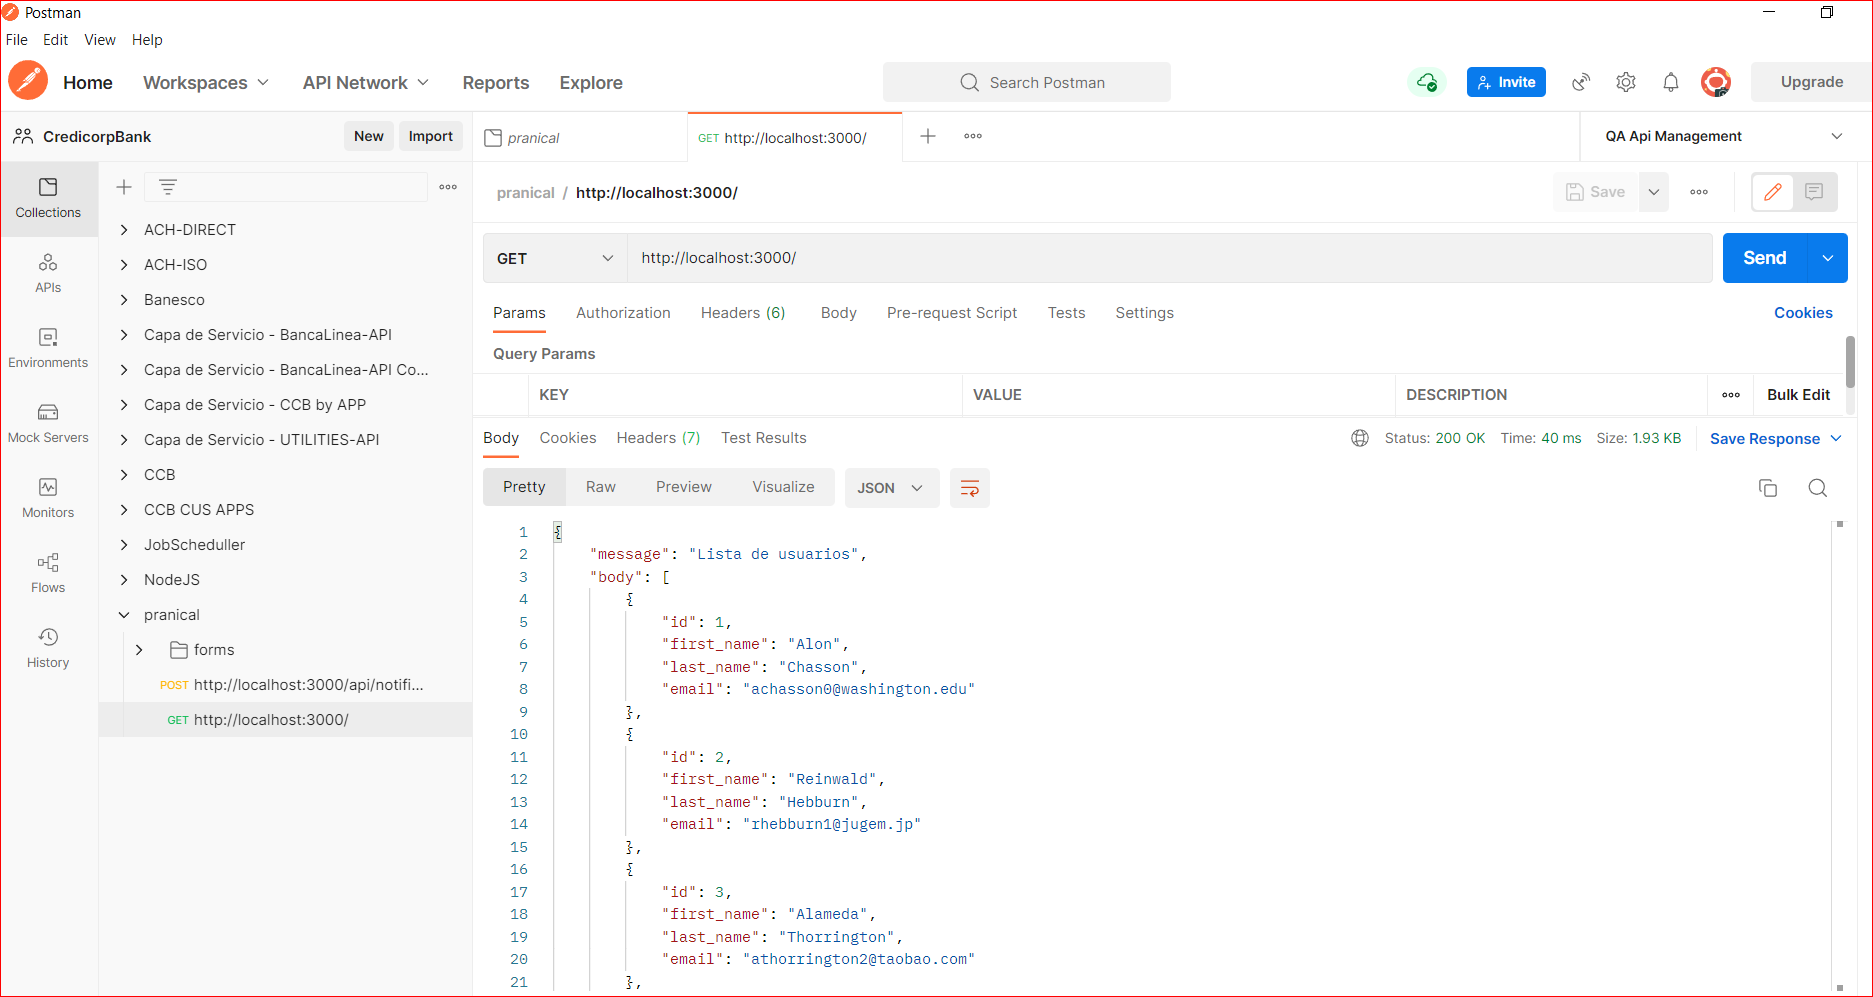Open the Monitors sidebar panel
Image resolution: width=1873 pixels, height=997 pixels.
click(x=48, y=498)
